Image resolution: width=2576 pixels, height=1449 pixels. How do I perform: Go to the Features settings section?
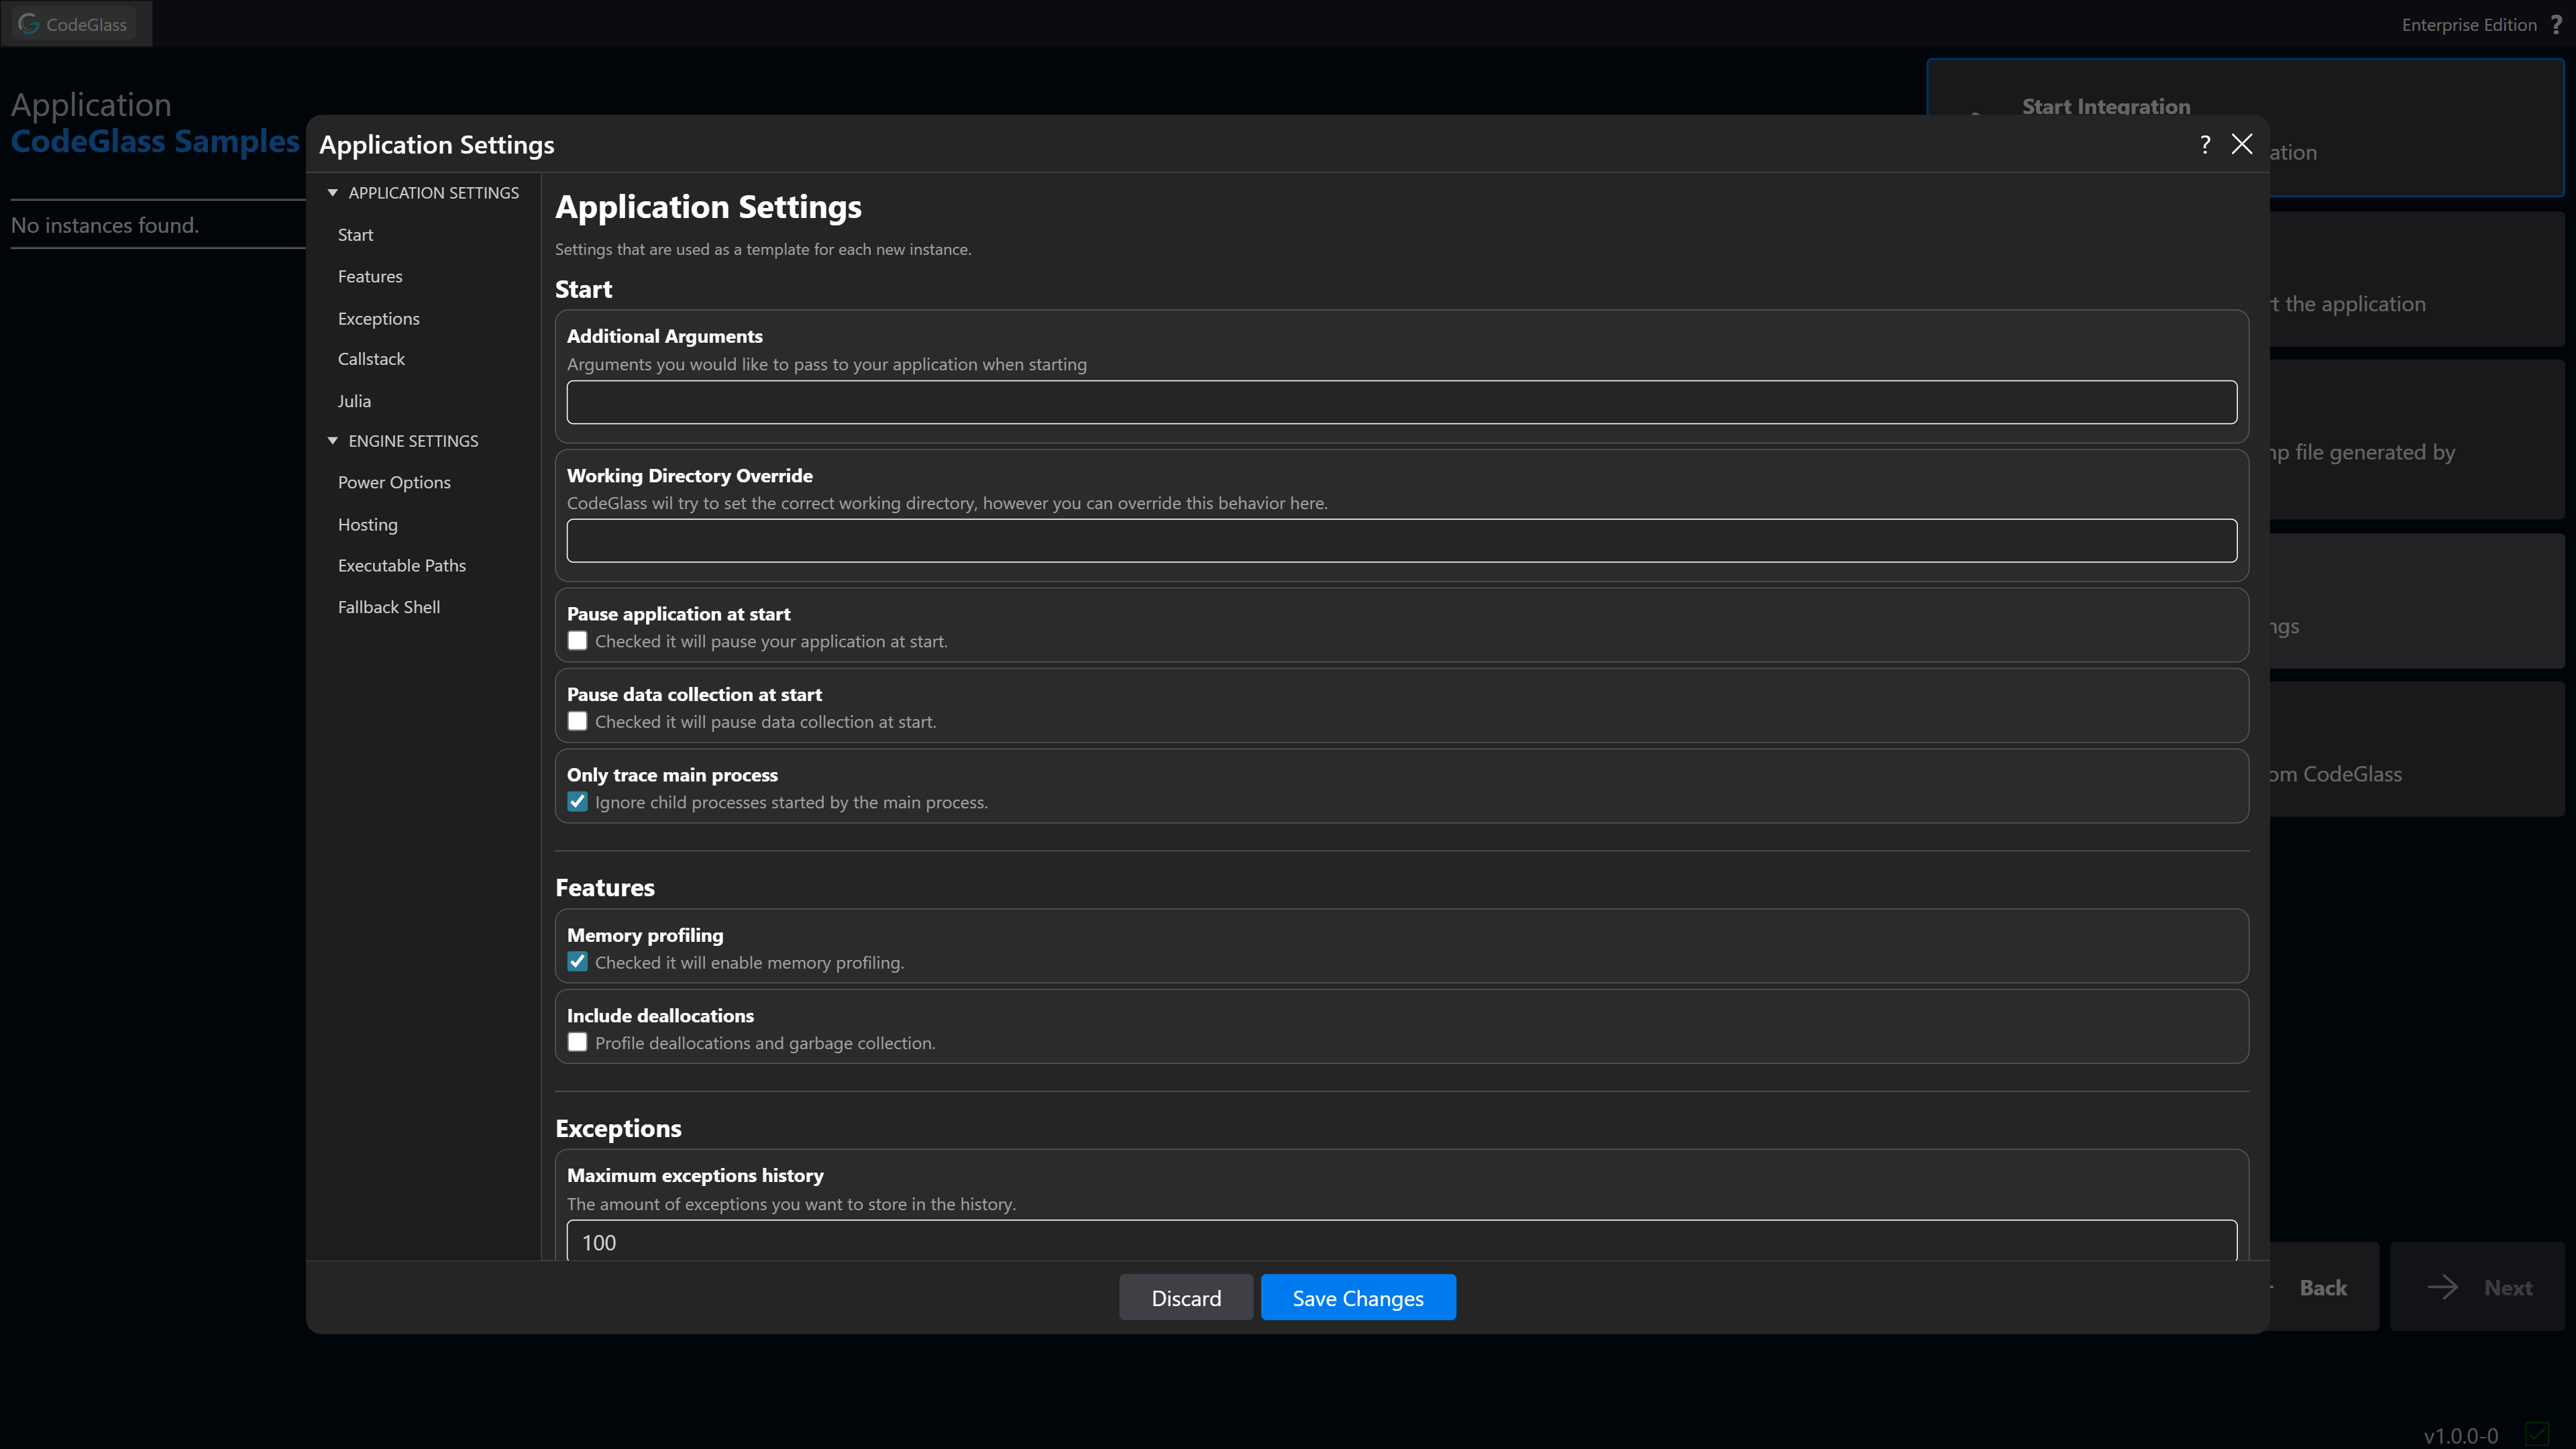click(370, 276)
